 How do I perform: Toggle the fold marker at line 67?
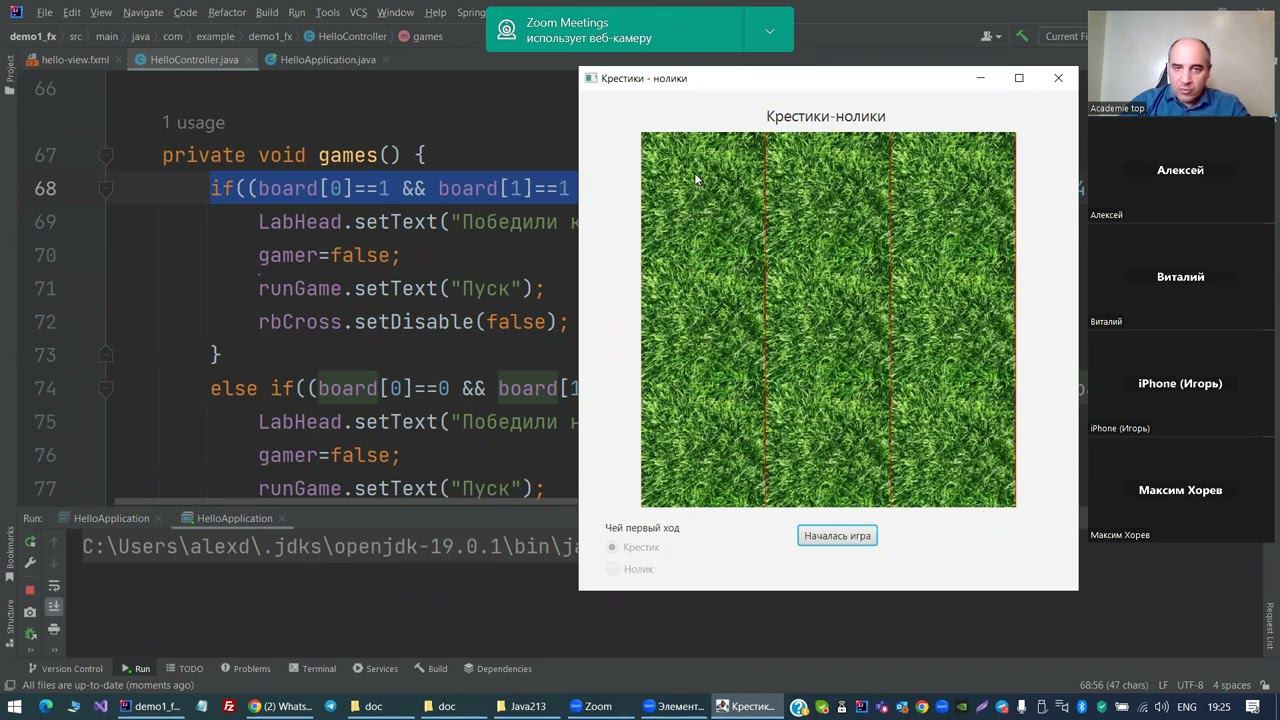pyautogui.click(x=106, y=155)
